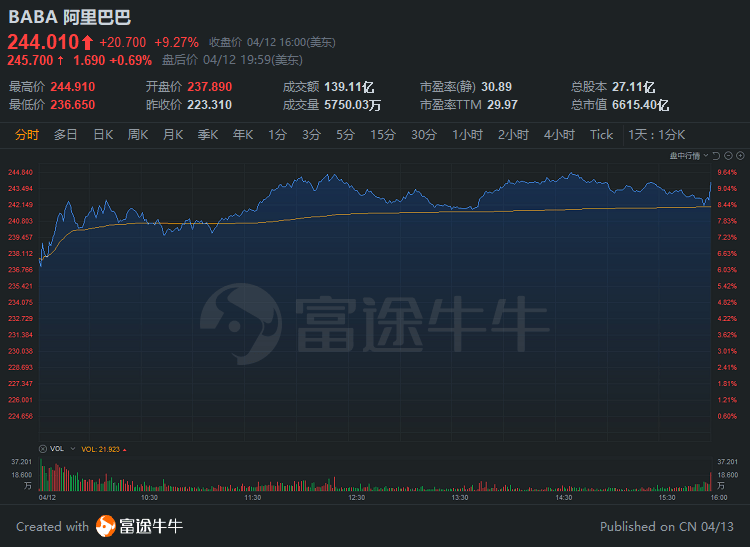Click the 昨收价 value 223.310
Image resolution: width=750 pixels, height=547 pixels.
click(210, 105)
